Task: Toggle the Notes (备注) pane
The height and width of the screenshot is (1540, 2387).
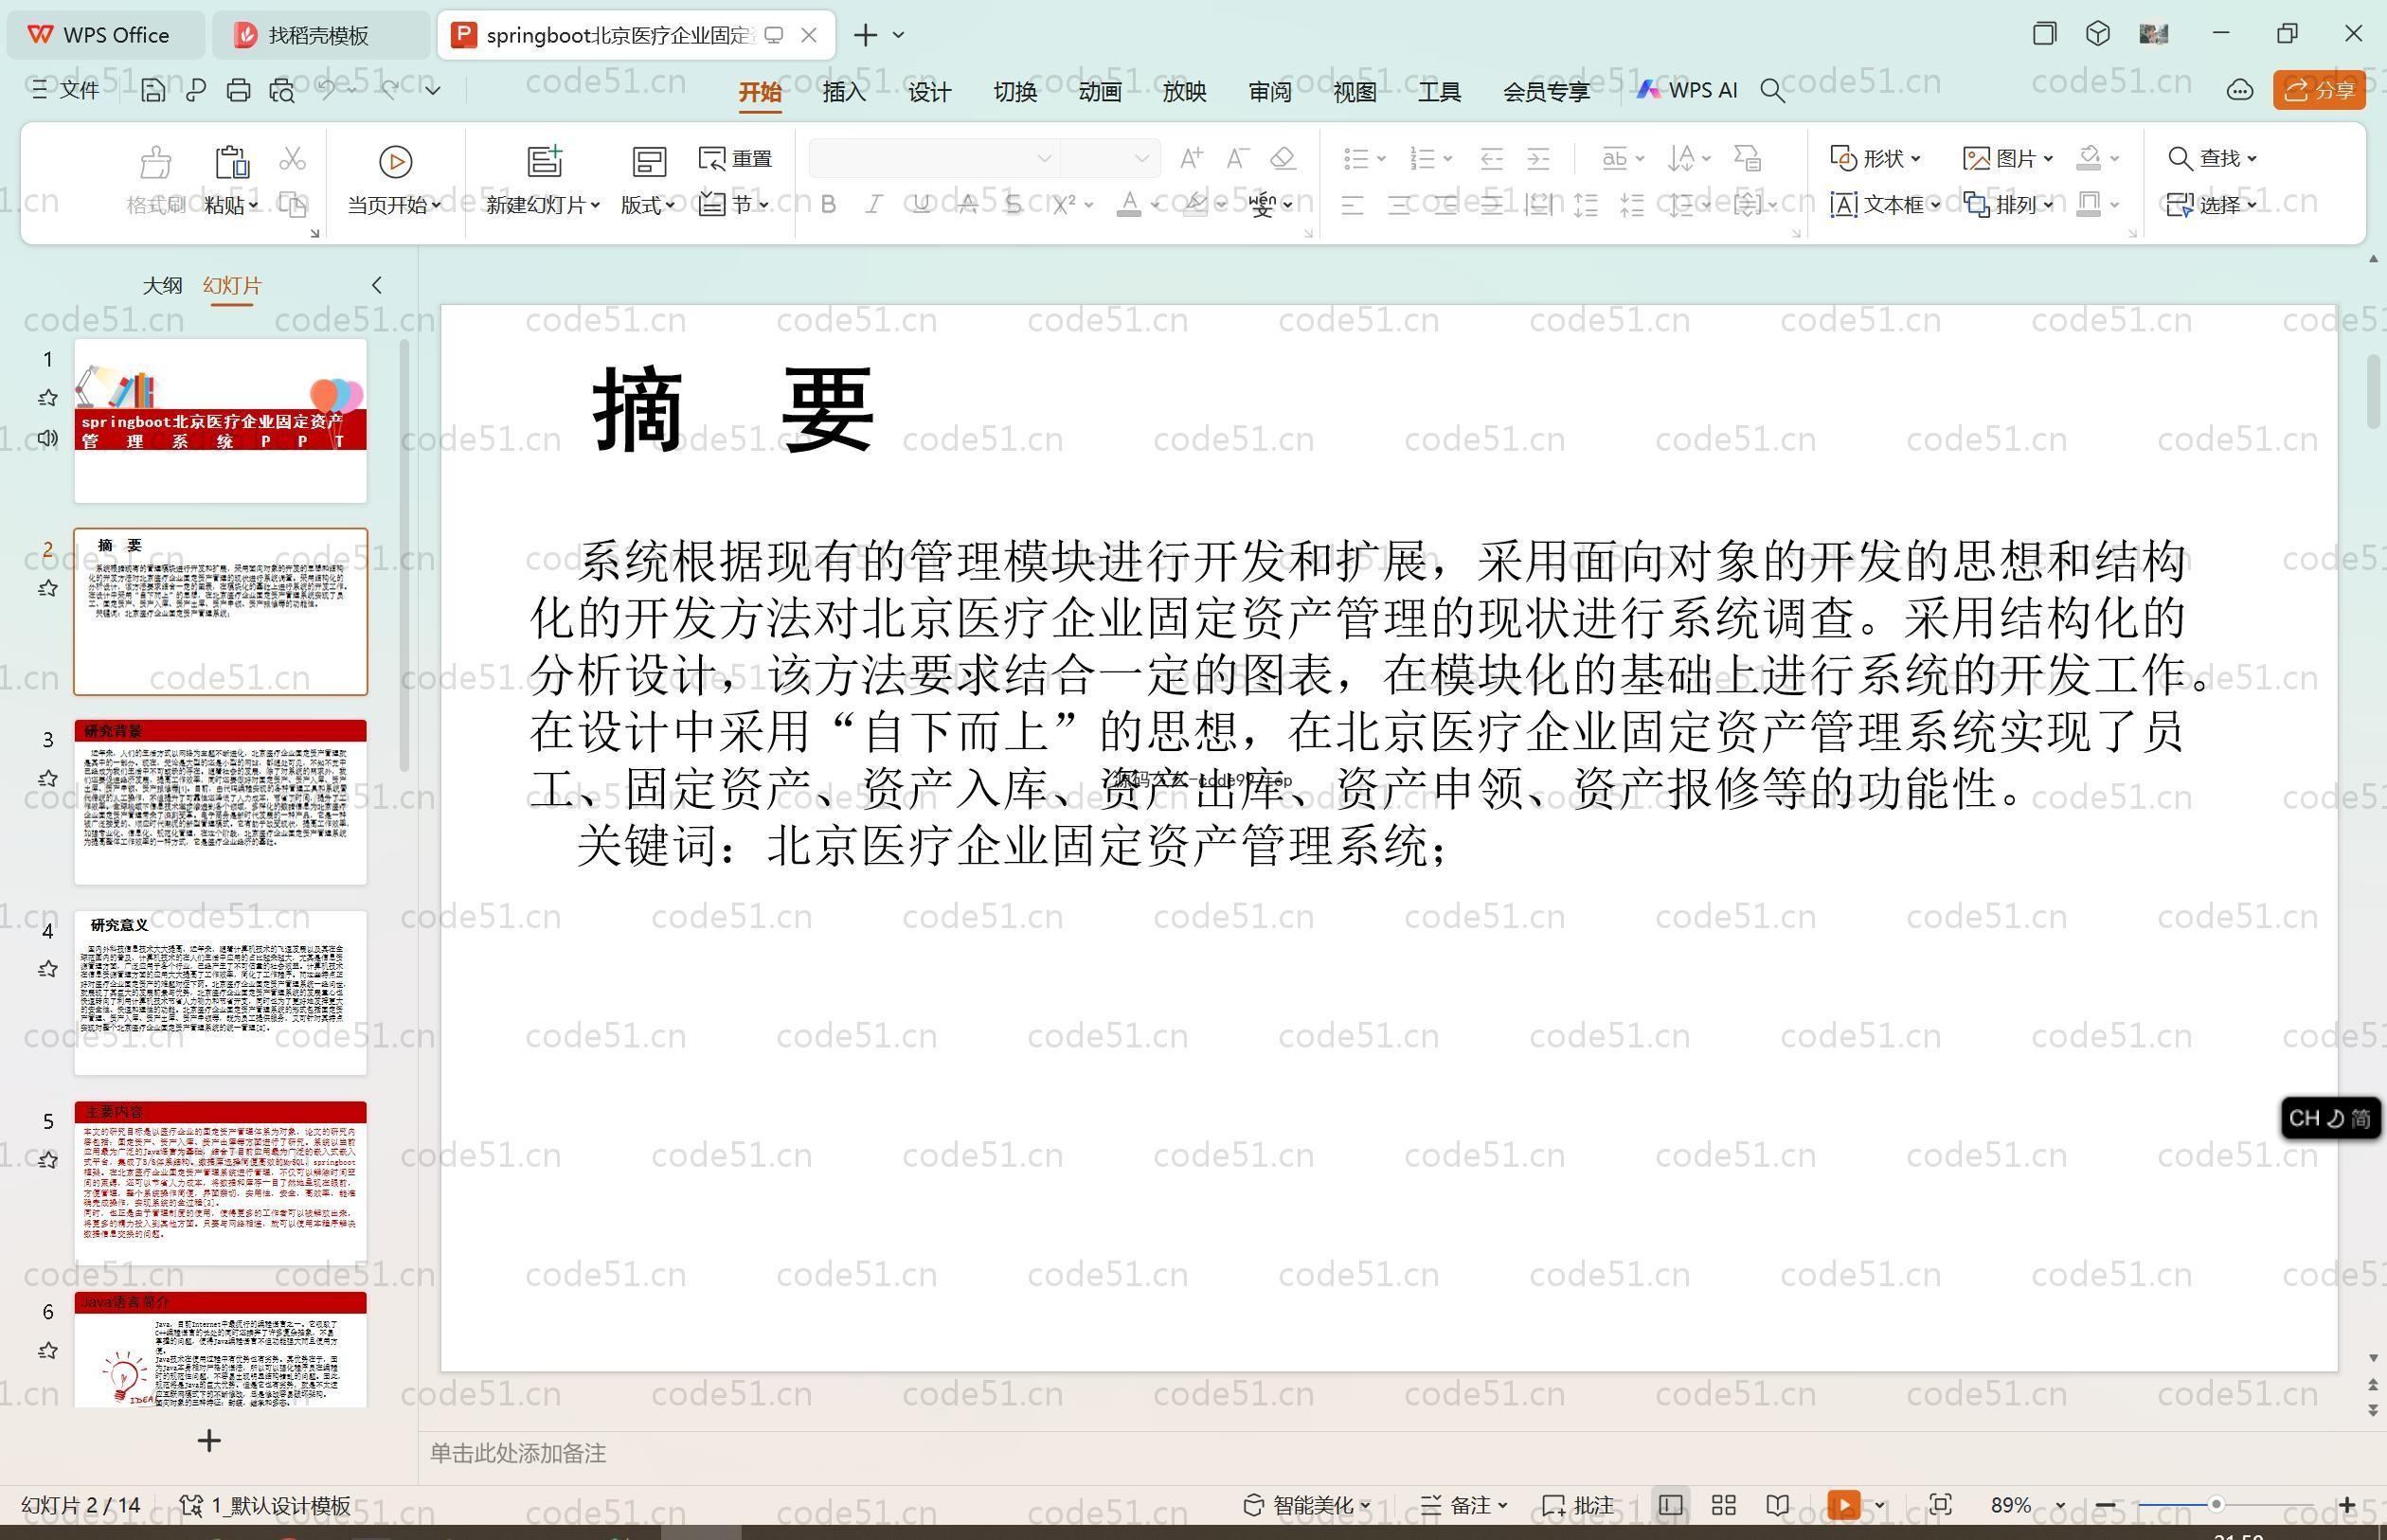Action: pyautogui.click(x=1464, y=1505)
